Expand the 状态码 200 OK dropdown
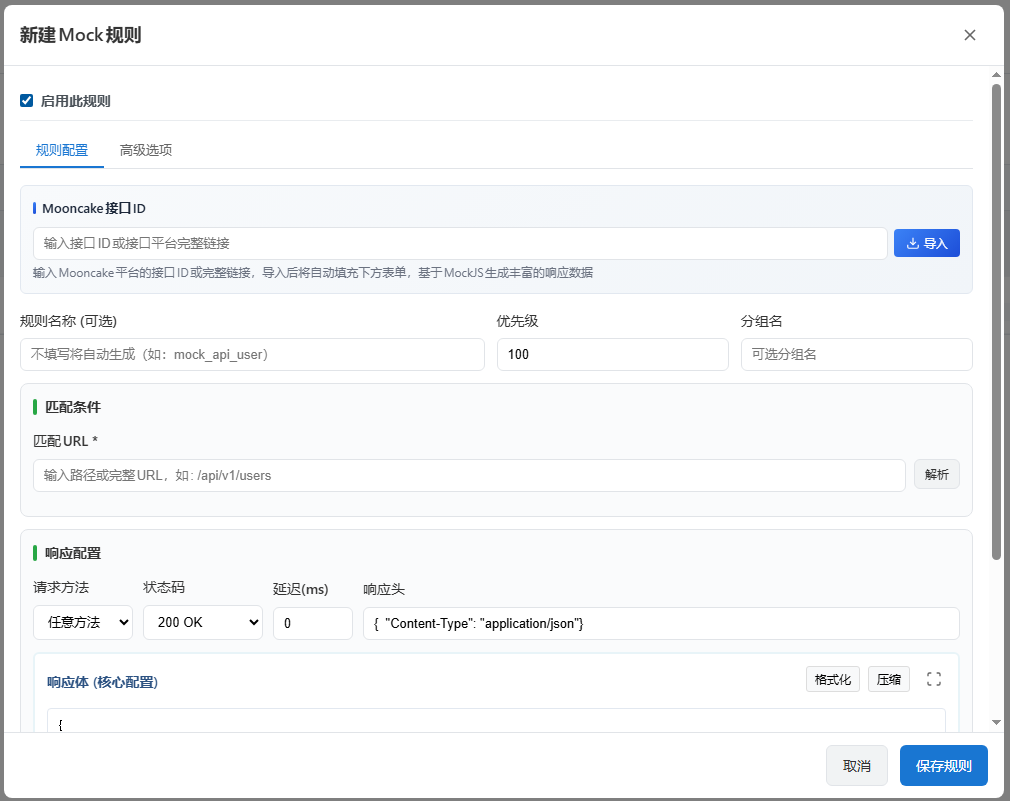Image resolution: width=1010 pixels, height=801 pixels. tap(203, 622)
